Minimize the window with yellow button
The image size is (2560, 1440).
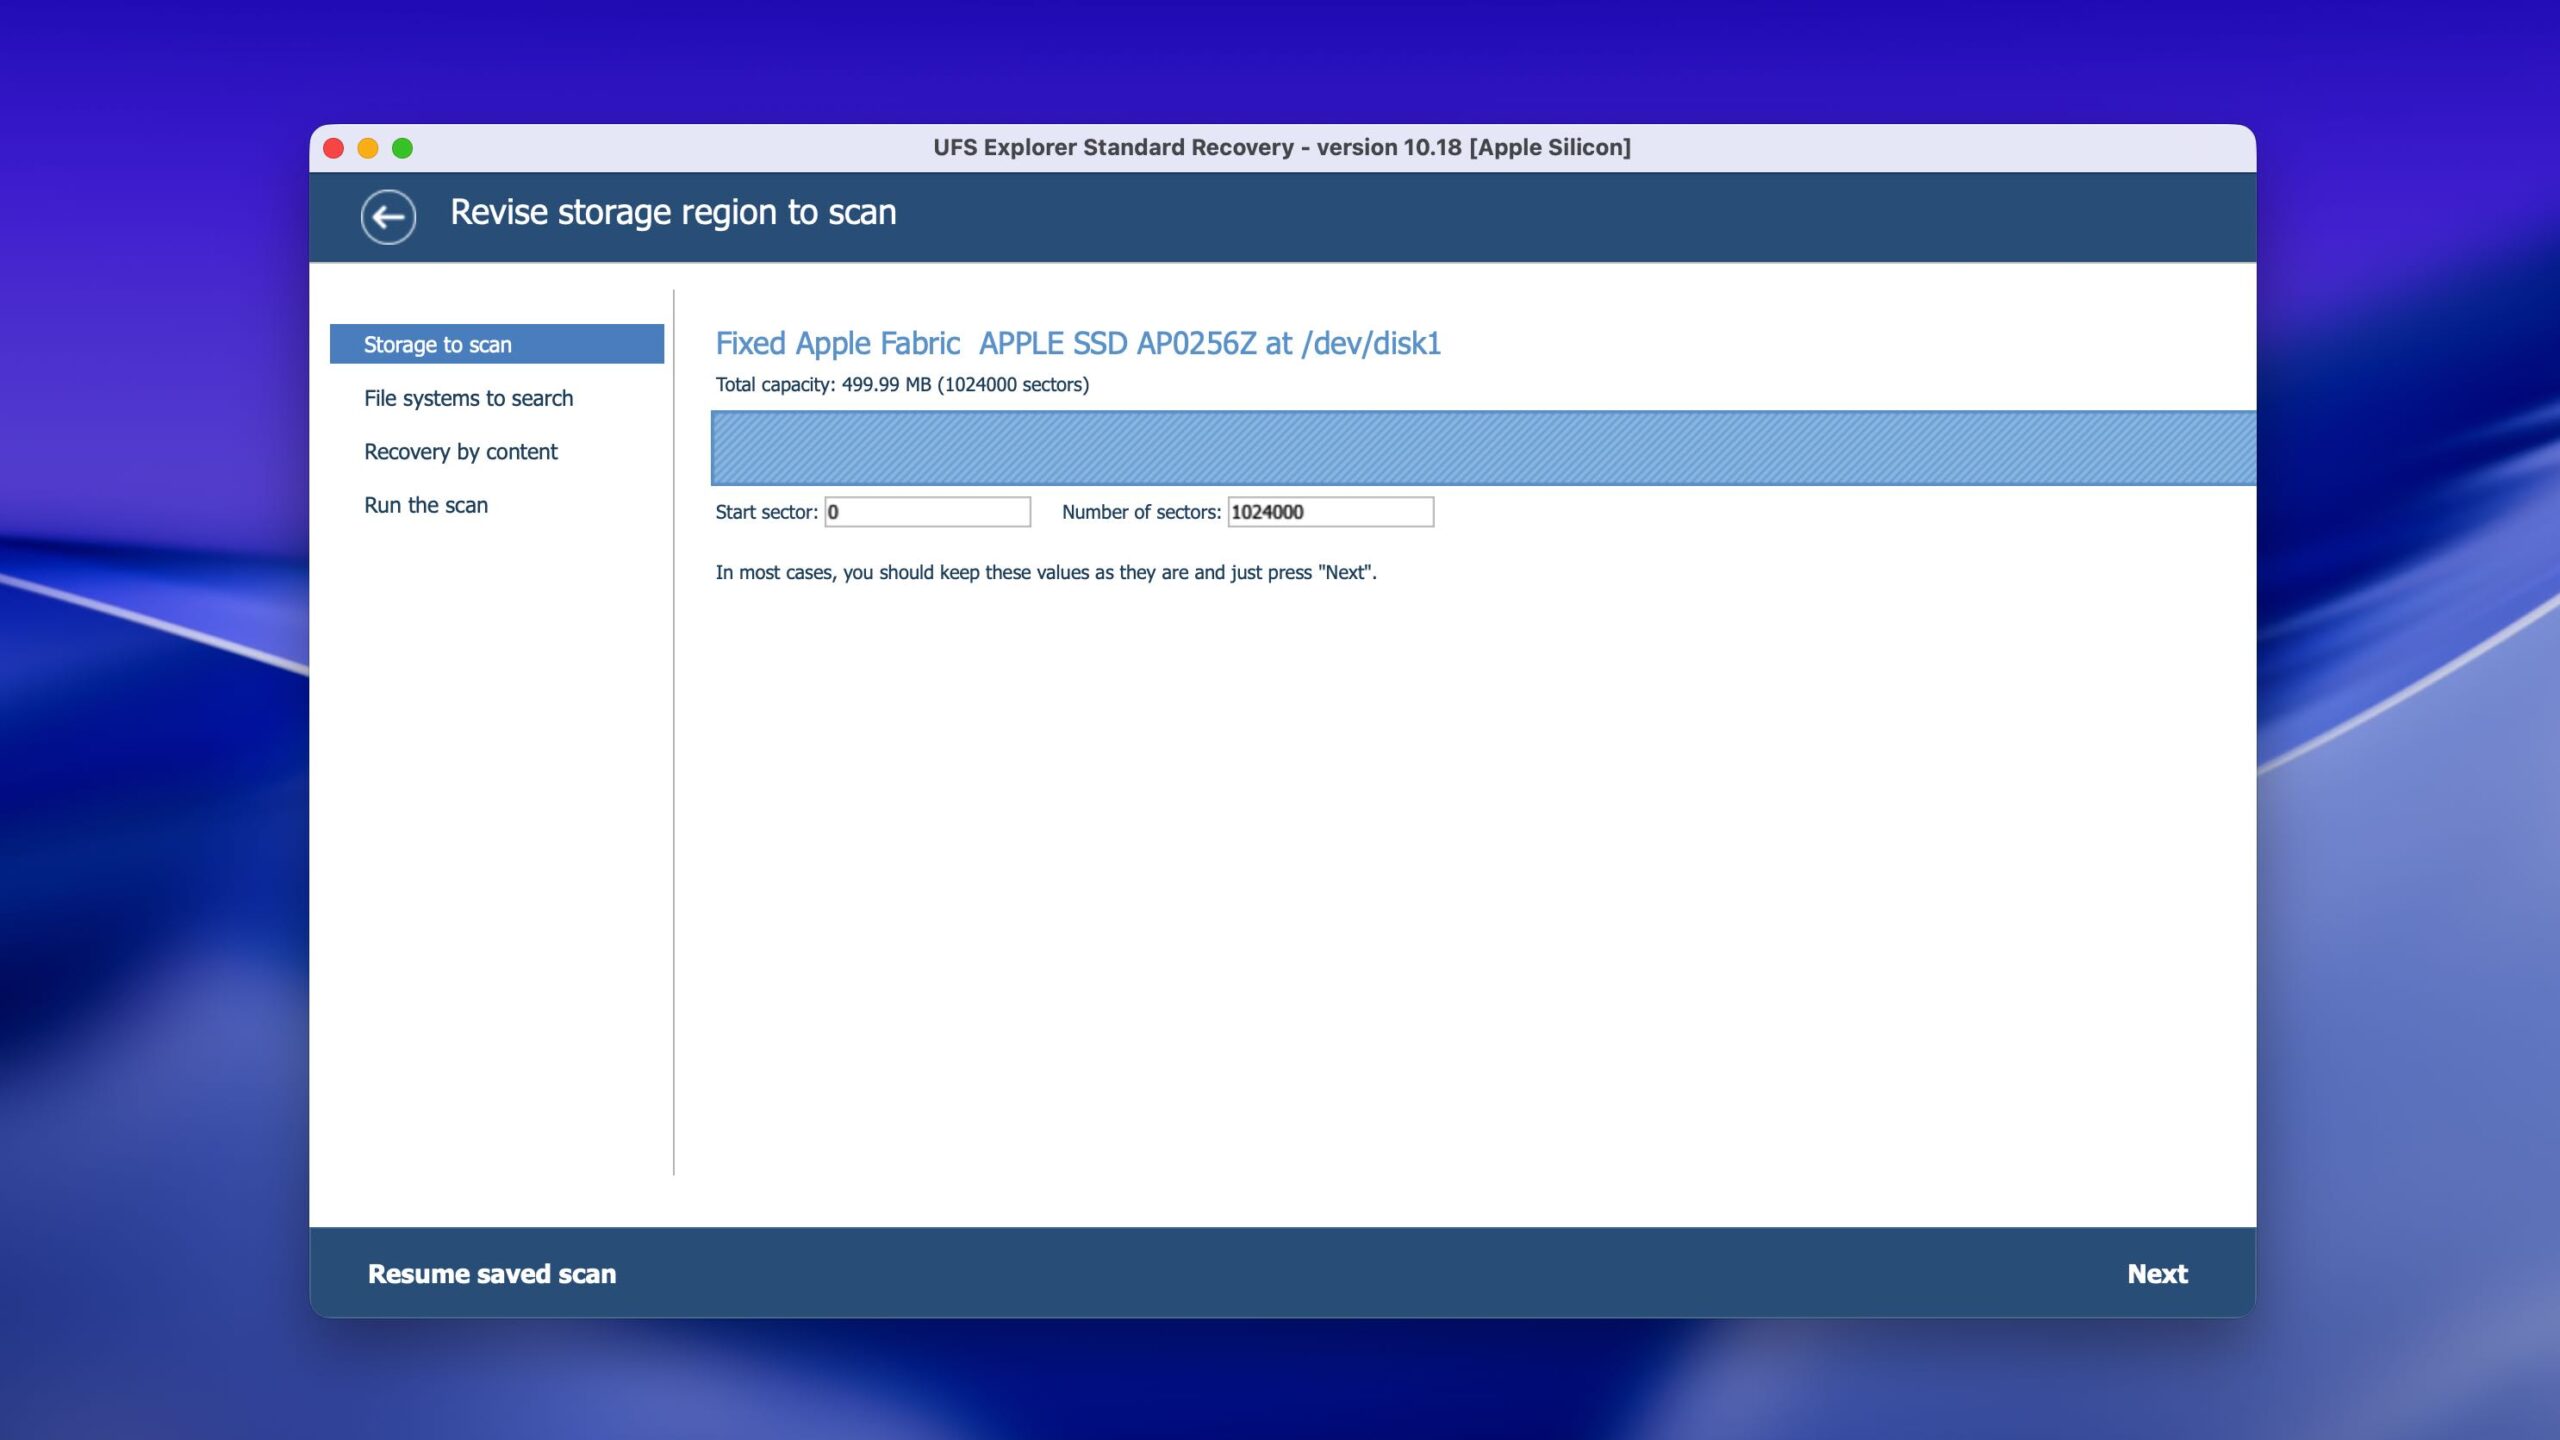pos(368,148)
